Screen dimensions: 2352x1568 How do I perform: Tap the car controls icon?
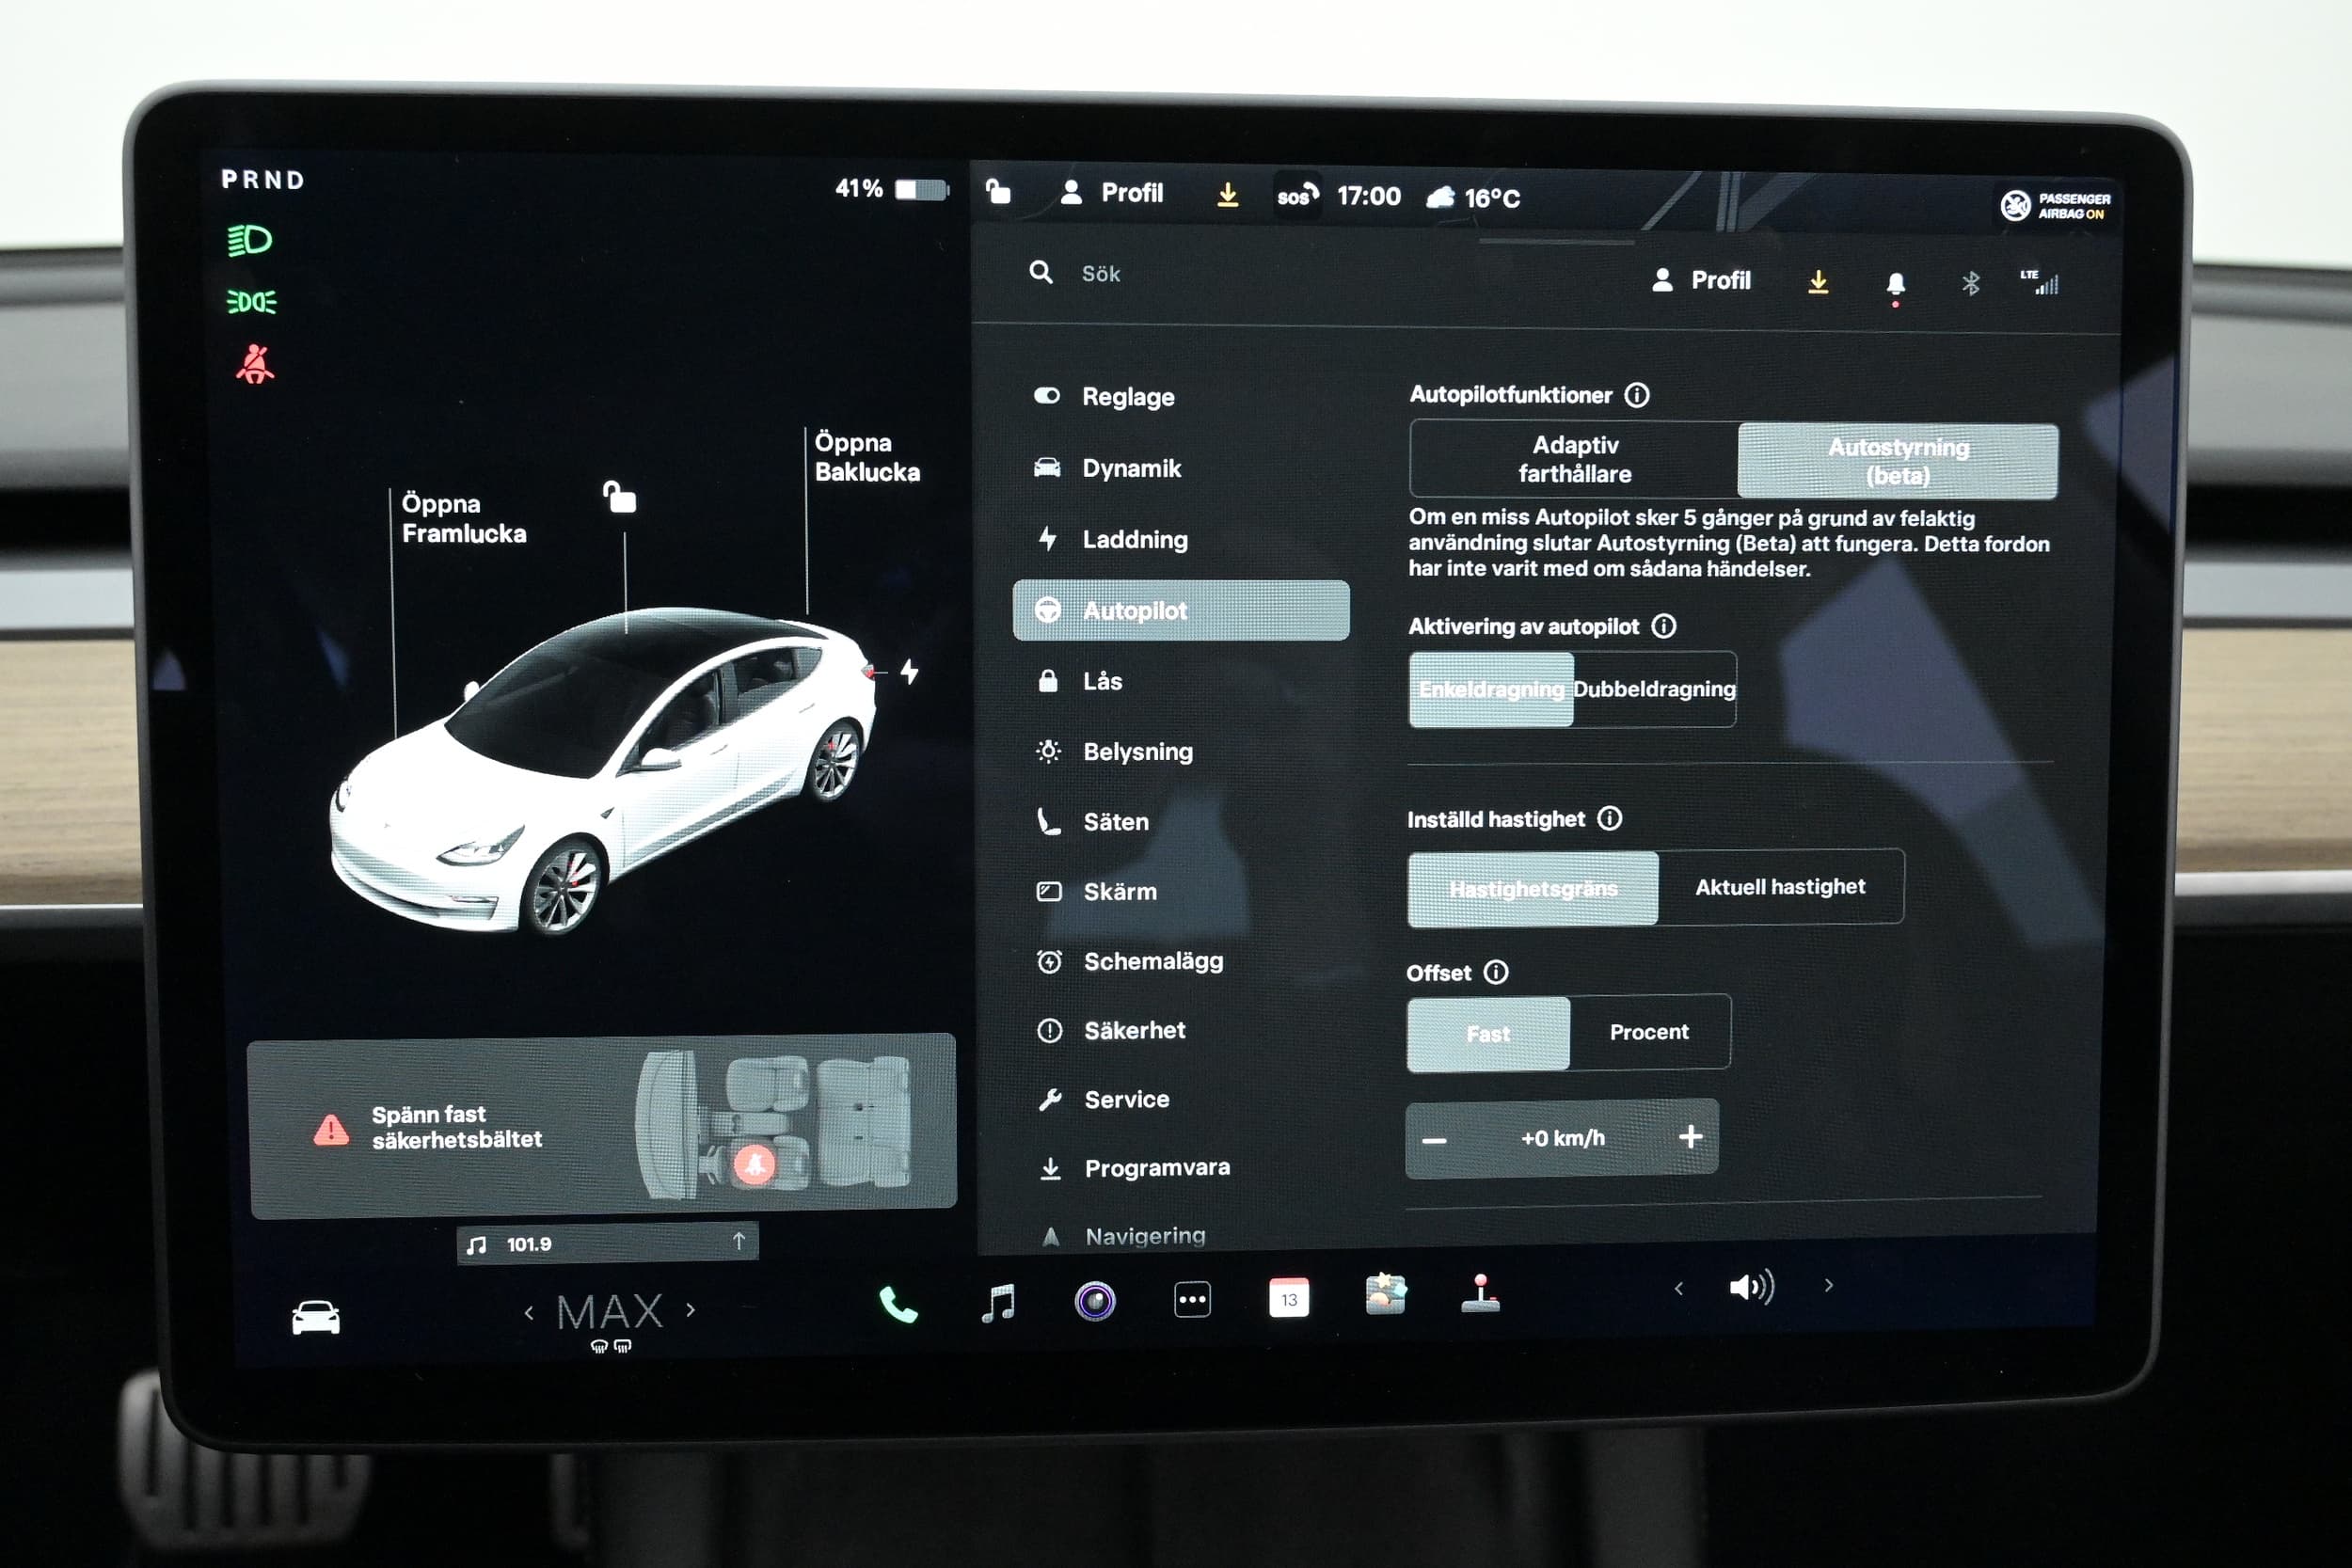pos(316,1318)
